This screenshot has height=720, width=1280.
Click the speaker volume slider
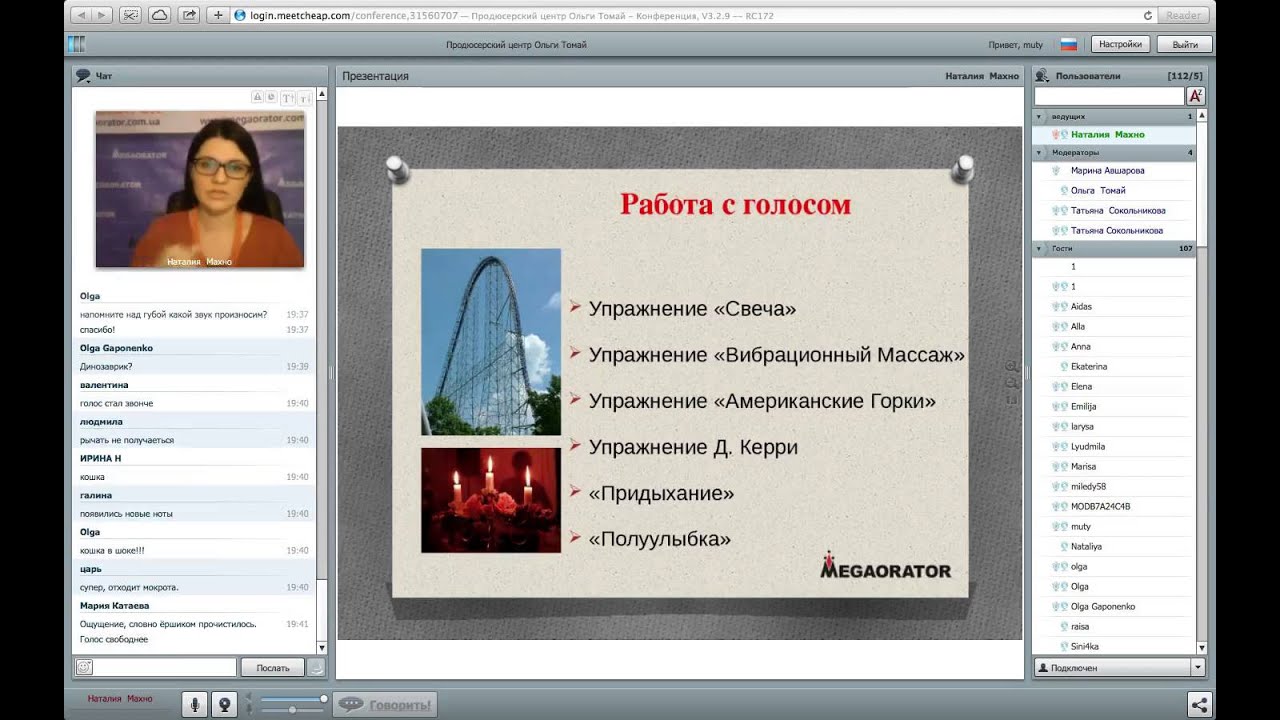[x=292, y=699]
